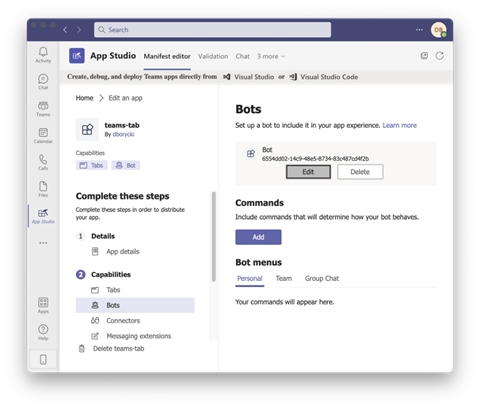Switch to the Validation tab
This screenshot has height=408, width=480.
(213, 56)
